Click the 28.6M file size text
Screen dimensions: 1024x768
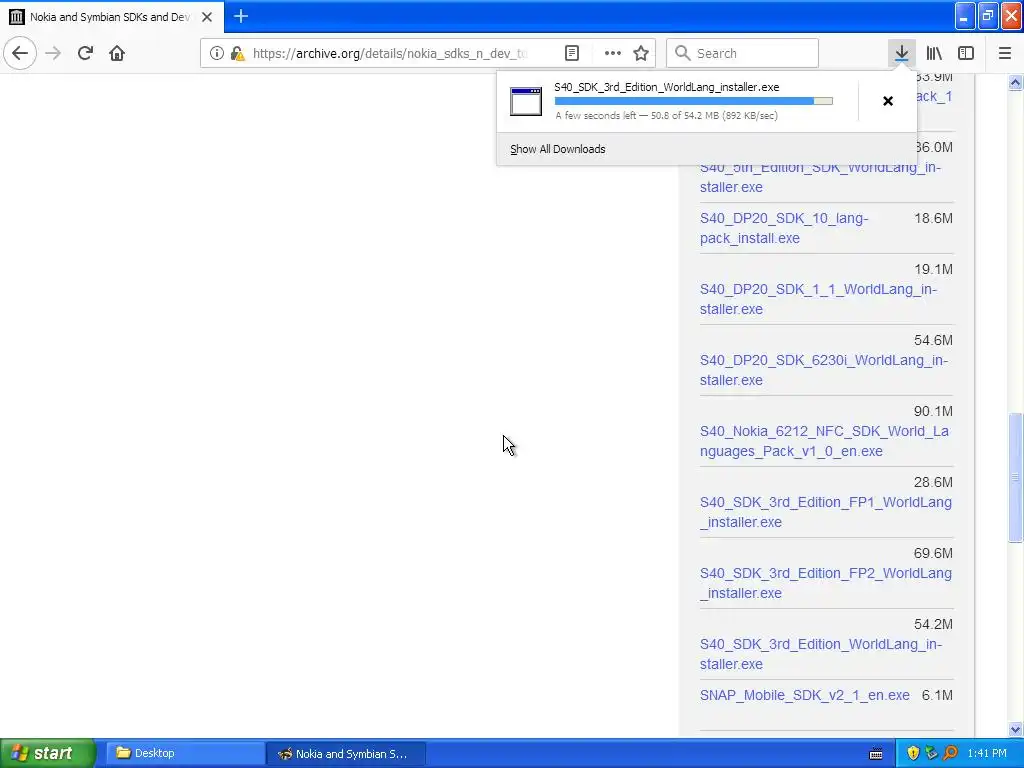tap(933, 482)
